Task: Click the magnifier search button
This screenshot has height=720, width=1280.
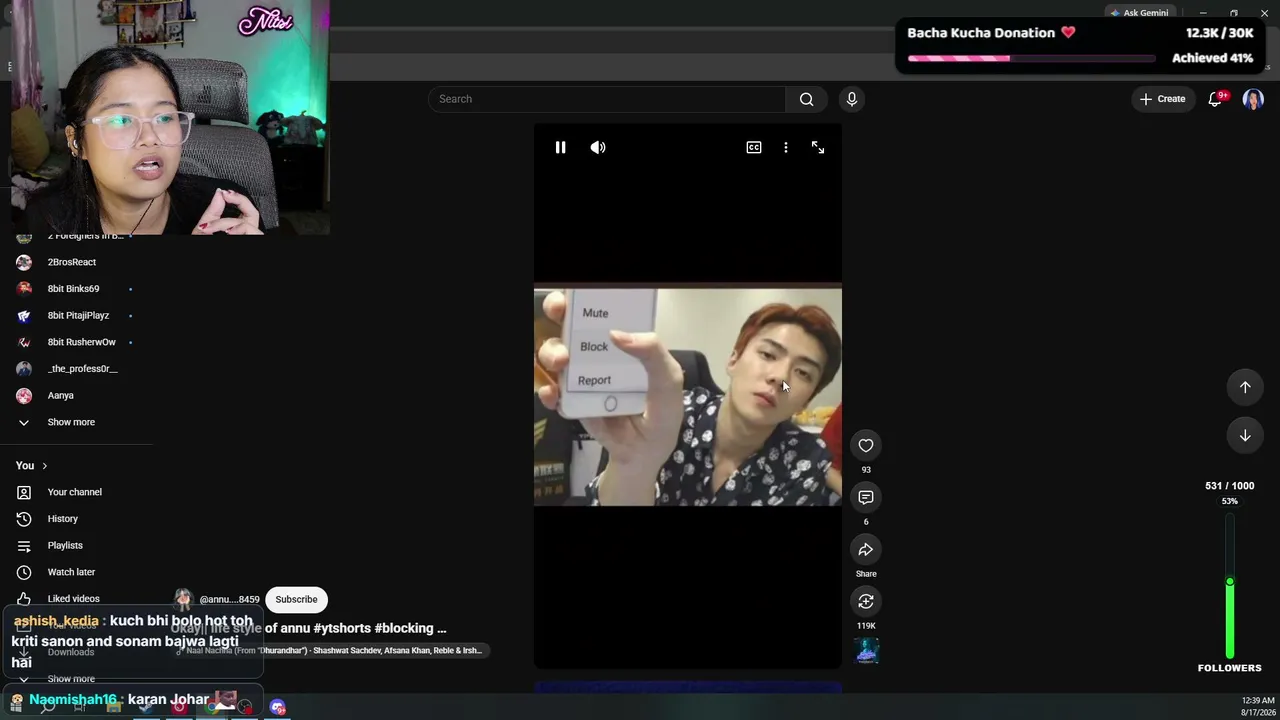Action: pyautogui.click(x=807, y=99)
